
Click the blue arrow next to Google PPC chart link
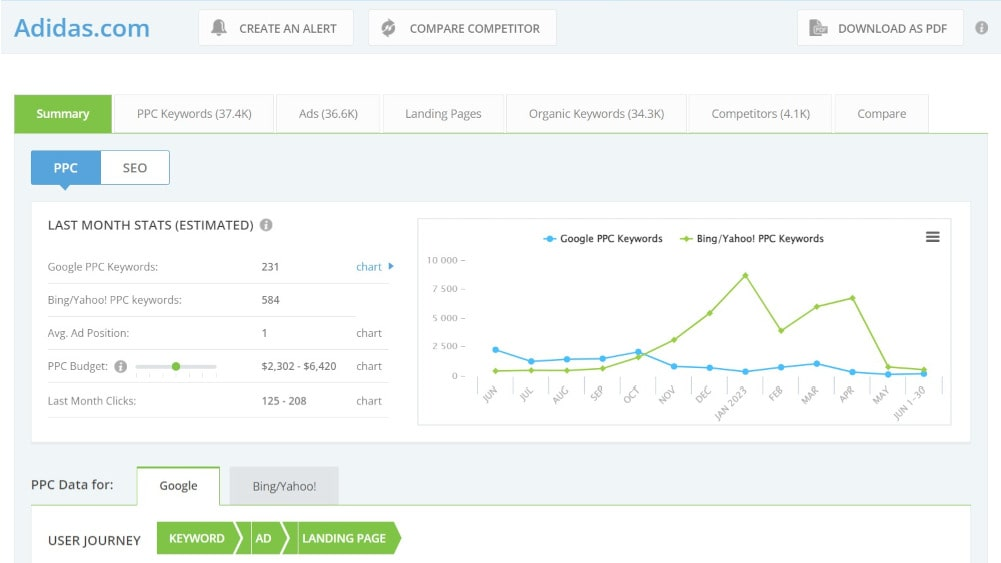coord(391,266)
